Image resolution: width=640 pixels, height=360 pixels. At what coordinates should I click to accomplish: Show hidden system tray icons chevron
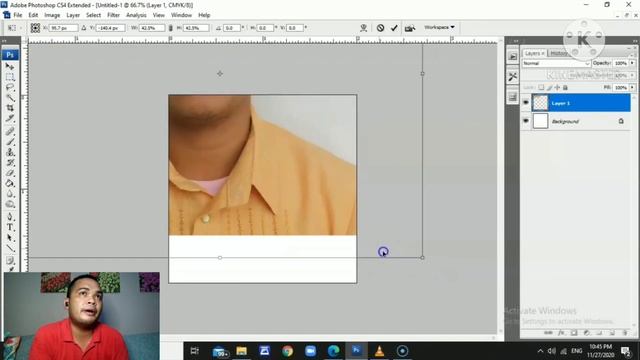coord(540,351)
